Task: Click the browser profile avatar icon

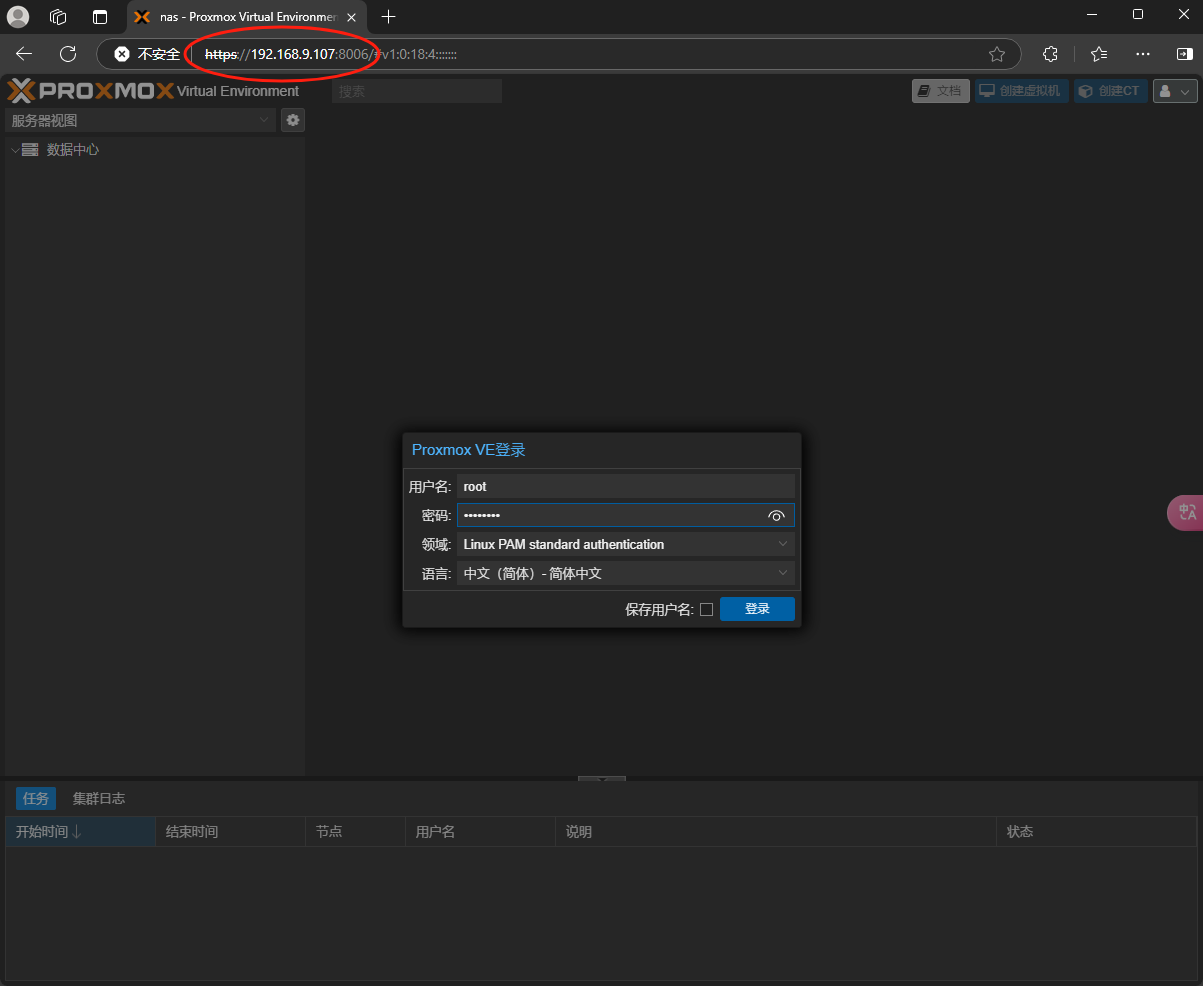Action: point(18,16)
